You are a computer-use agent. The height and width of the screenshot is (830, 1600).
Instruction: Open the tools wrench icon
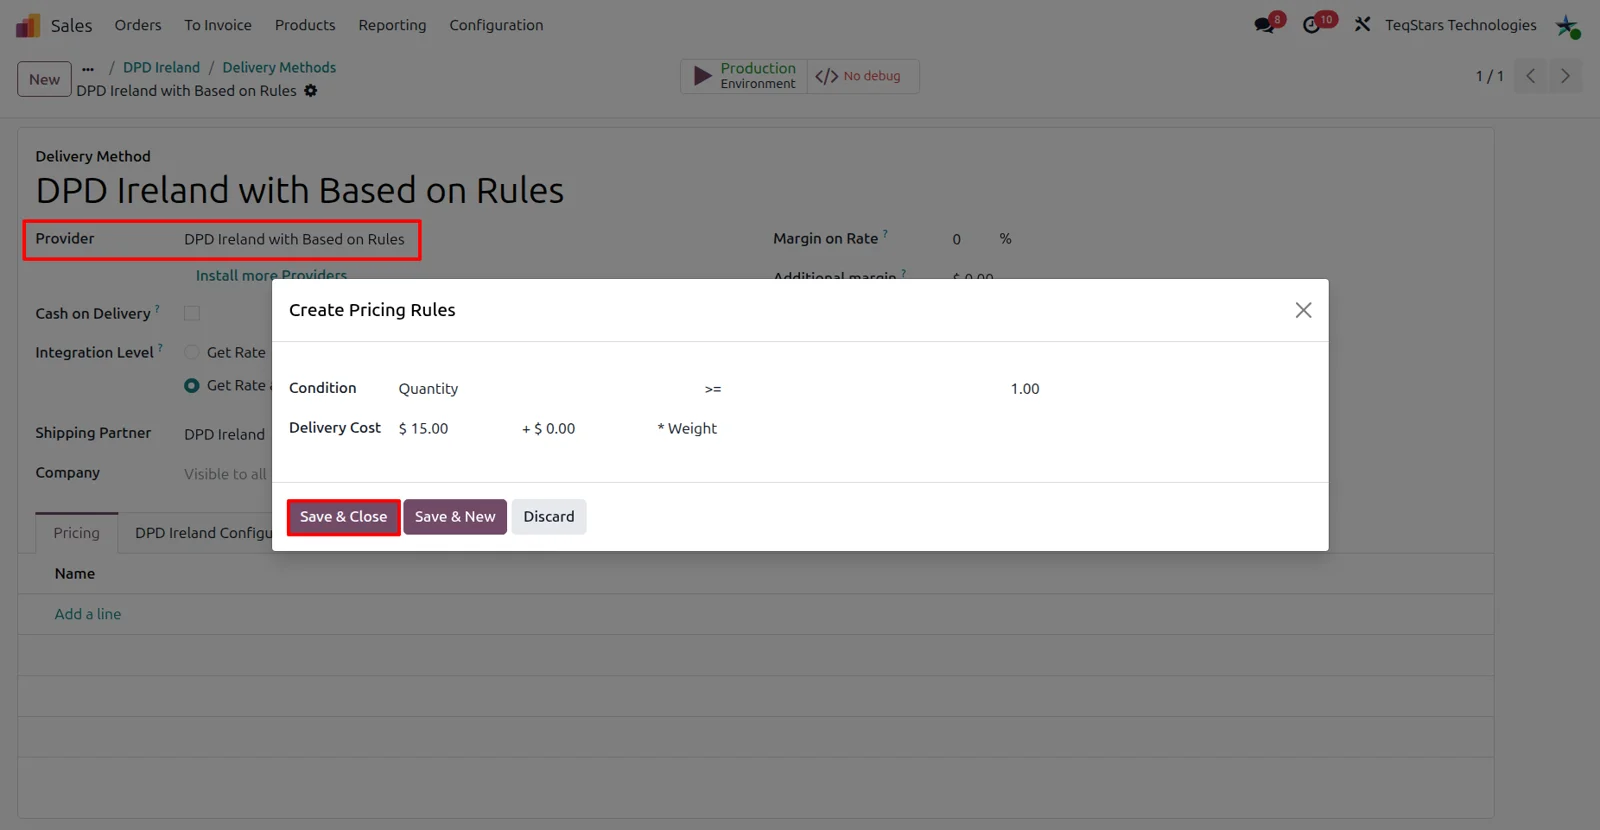tap(1362, 25)
